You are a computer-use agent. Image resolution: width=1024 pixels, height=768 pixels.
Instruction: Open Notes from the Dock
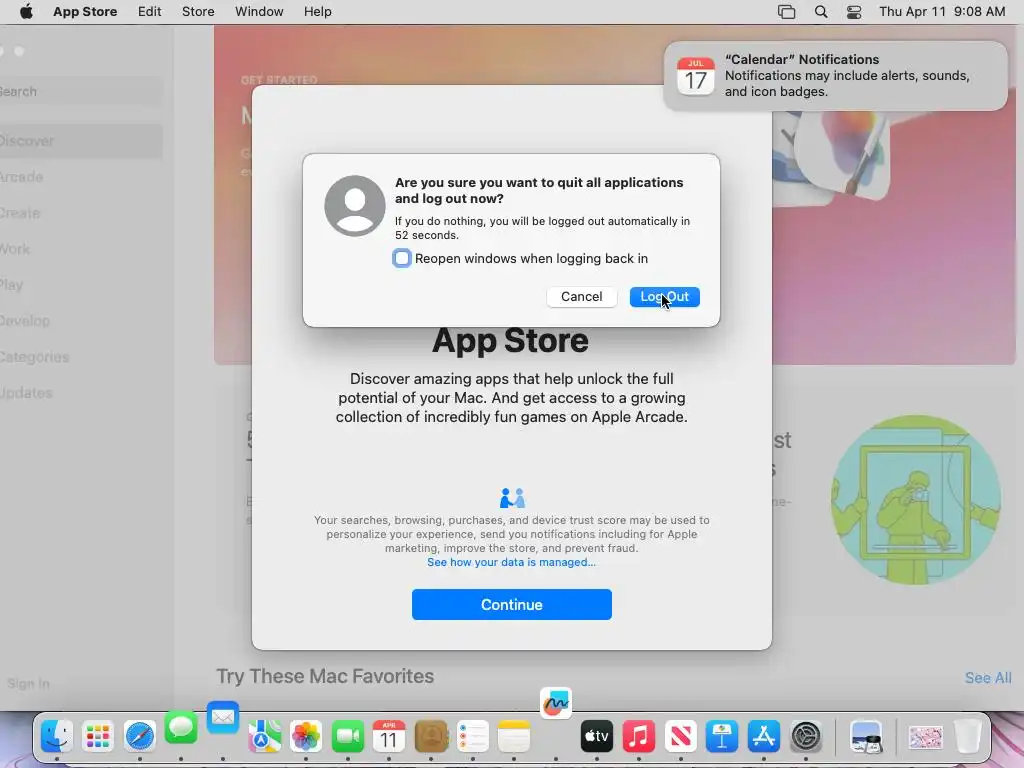[514, 737]
